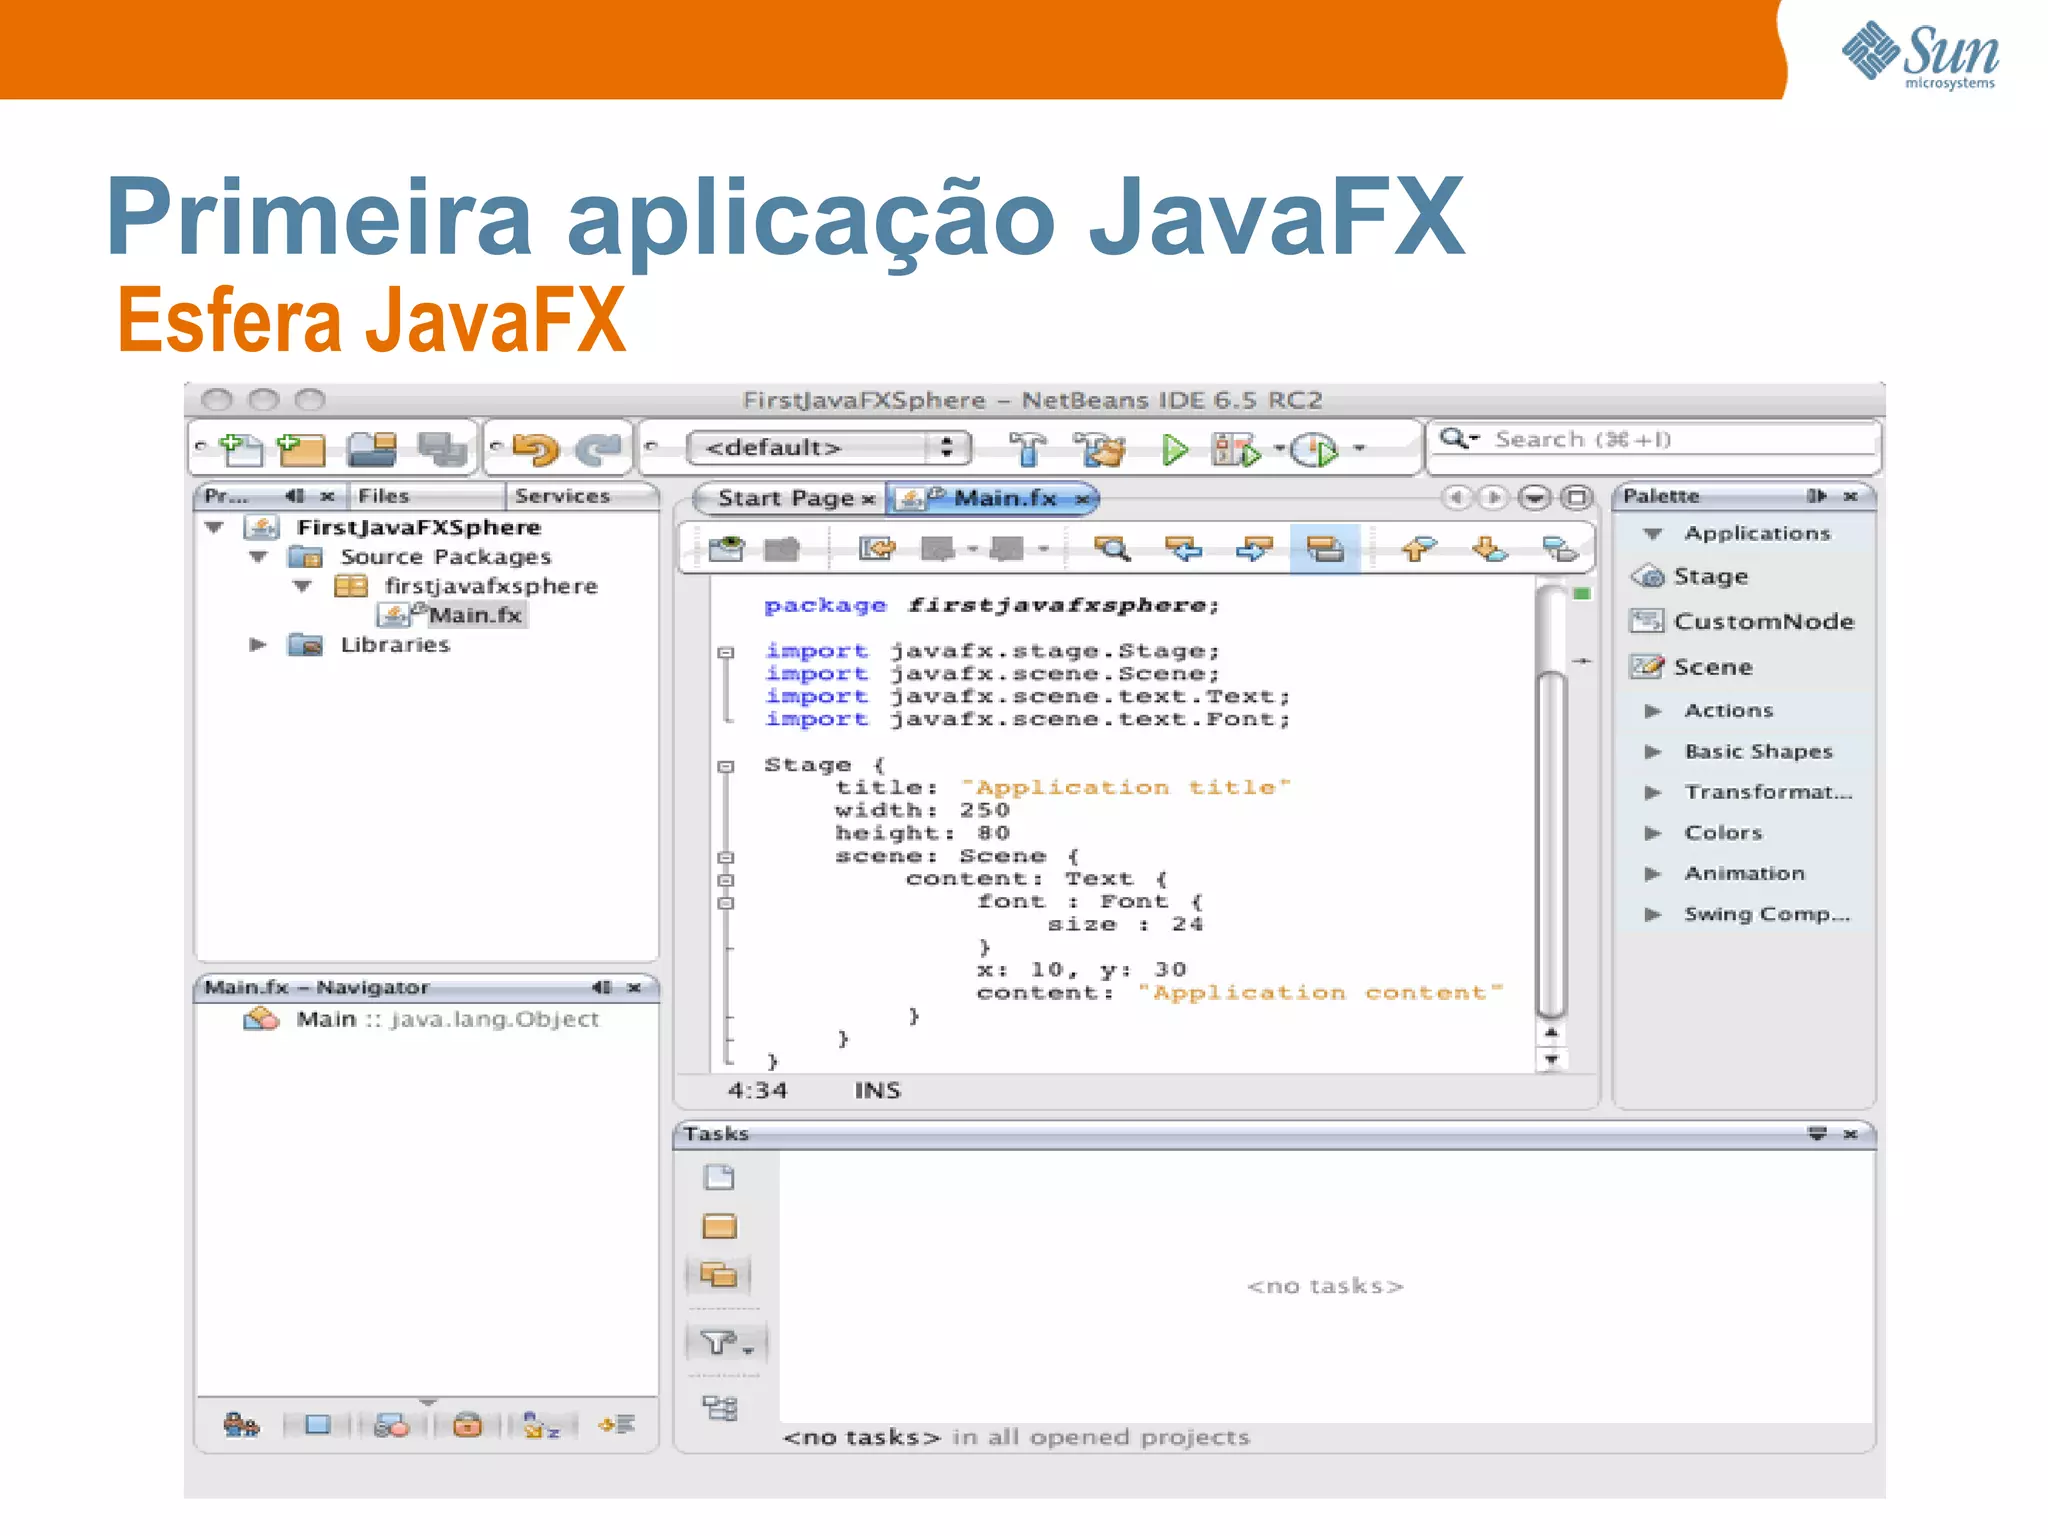Click the Clean and Build icon

click(x=1100, y=450)
